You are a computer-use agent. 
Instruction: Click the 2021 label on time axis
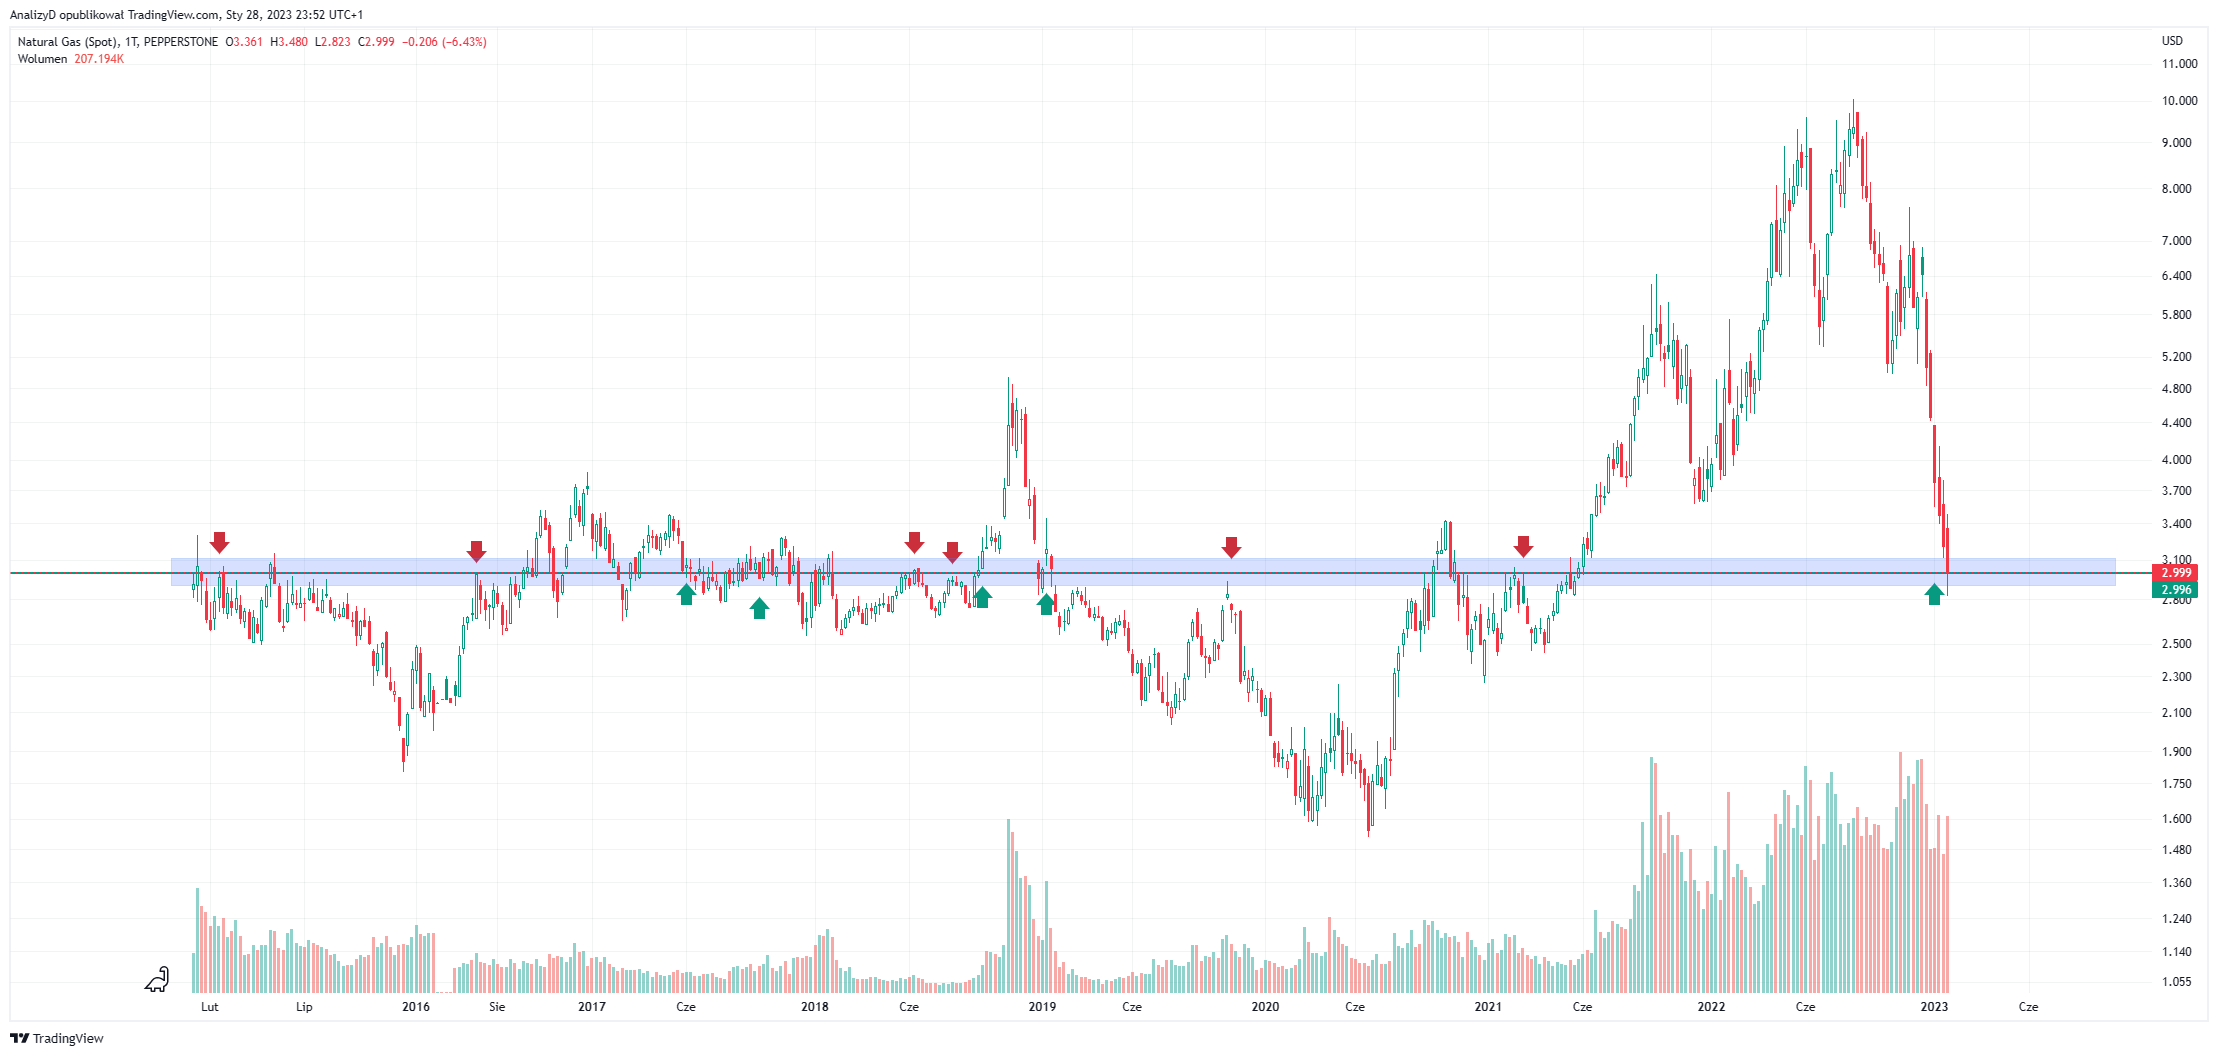point(1488,1007)
